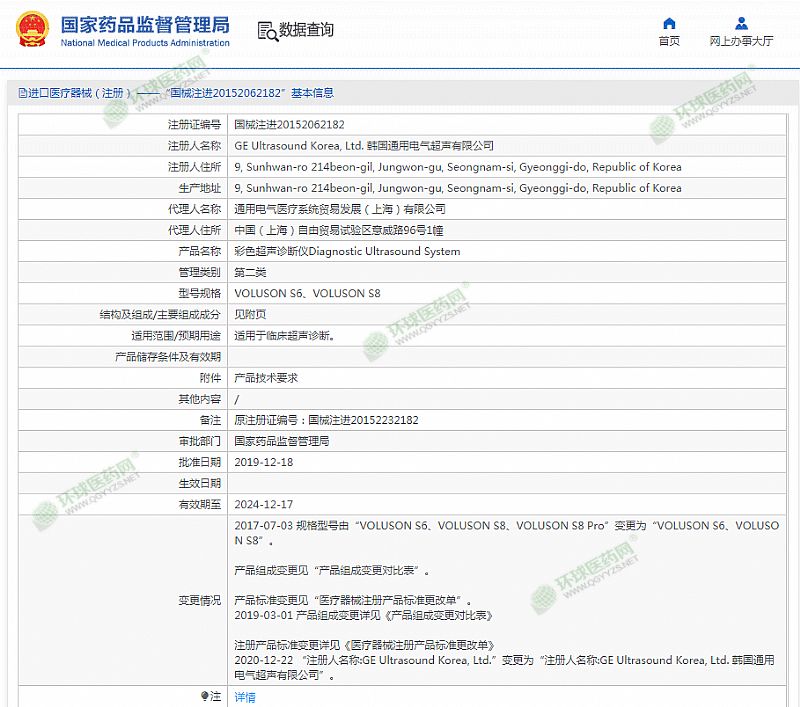The height and width of the screenshot is (707, 800).
Task: Click the approval date 2019-12-18 cell
Action: pos(263,462)
